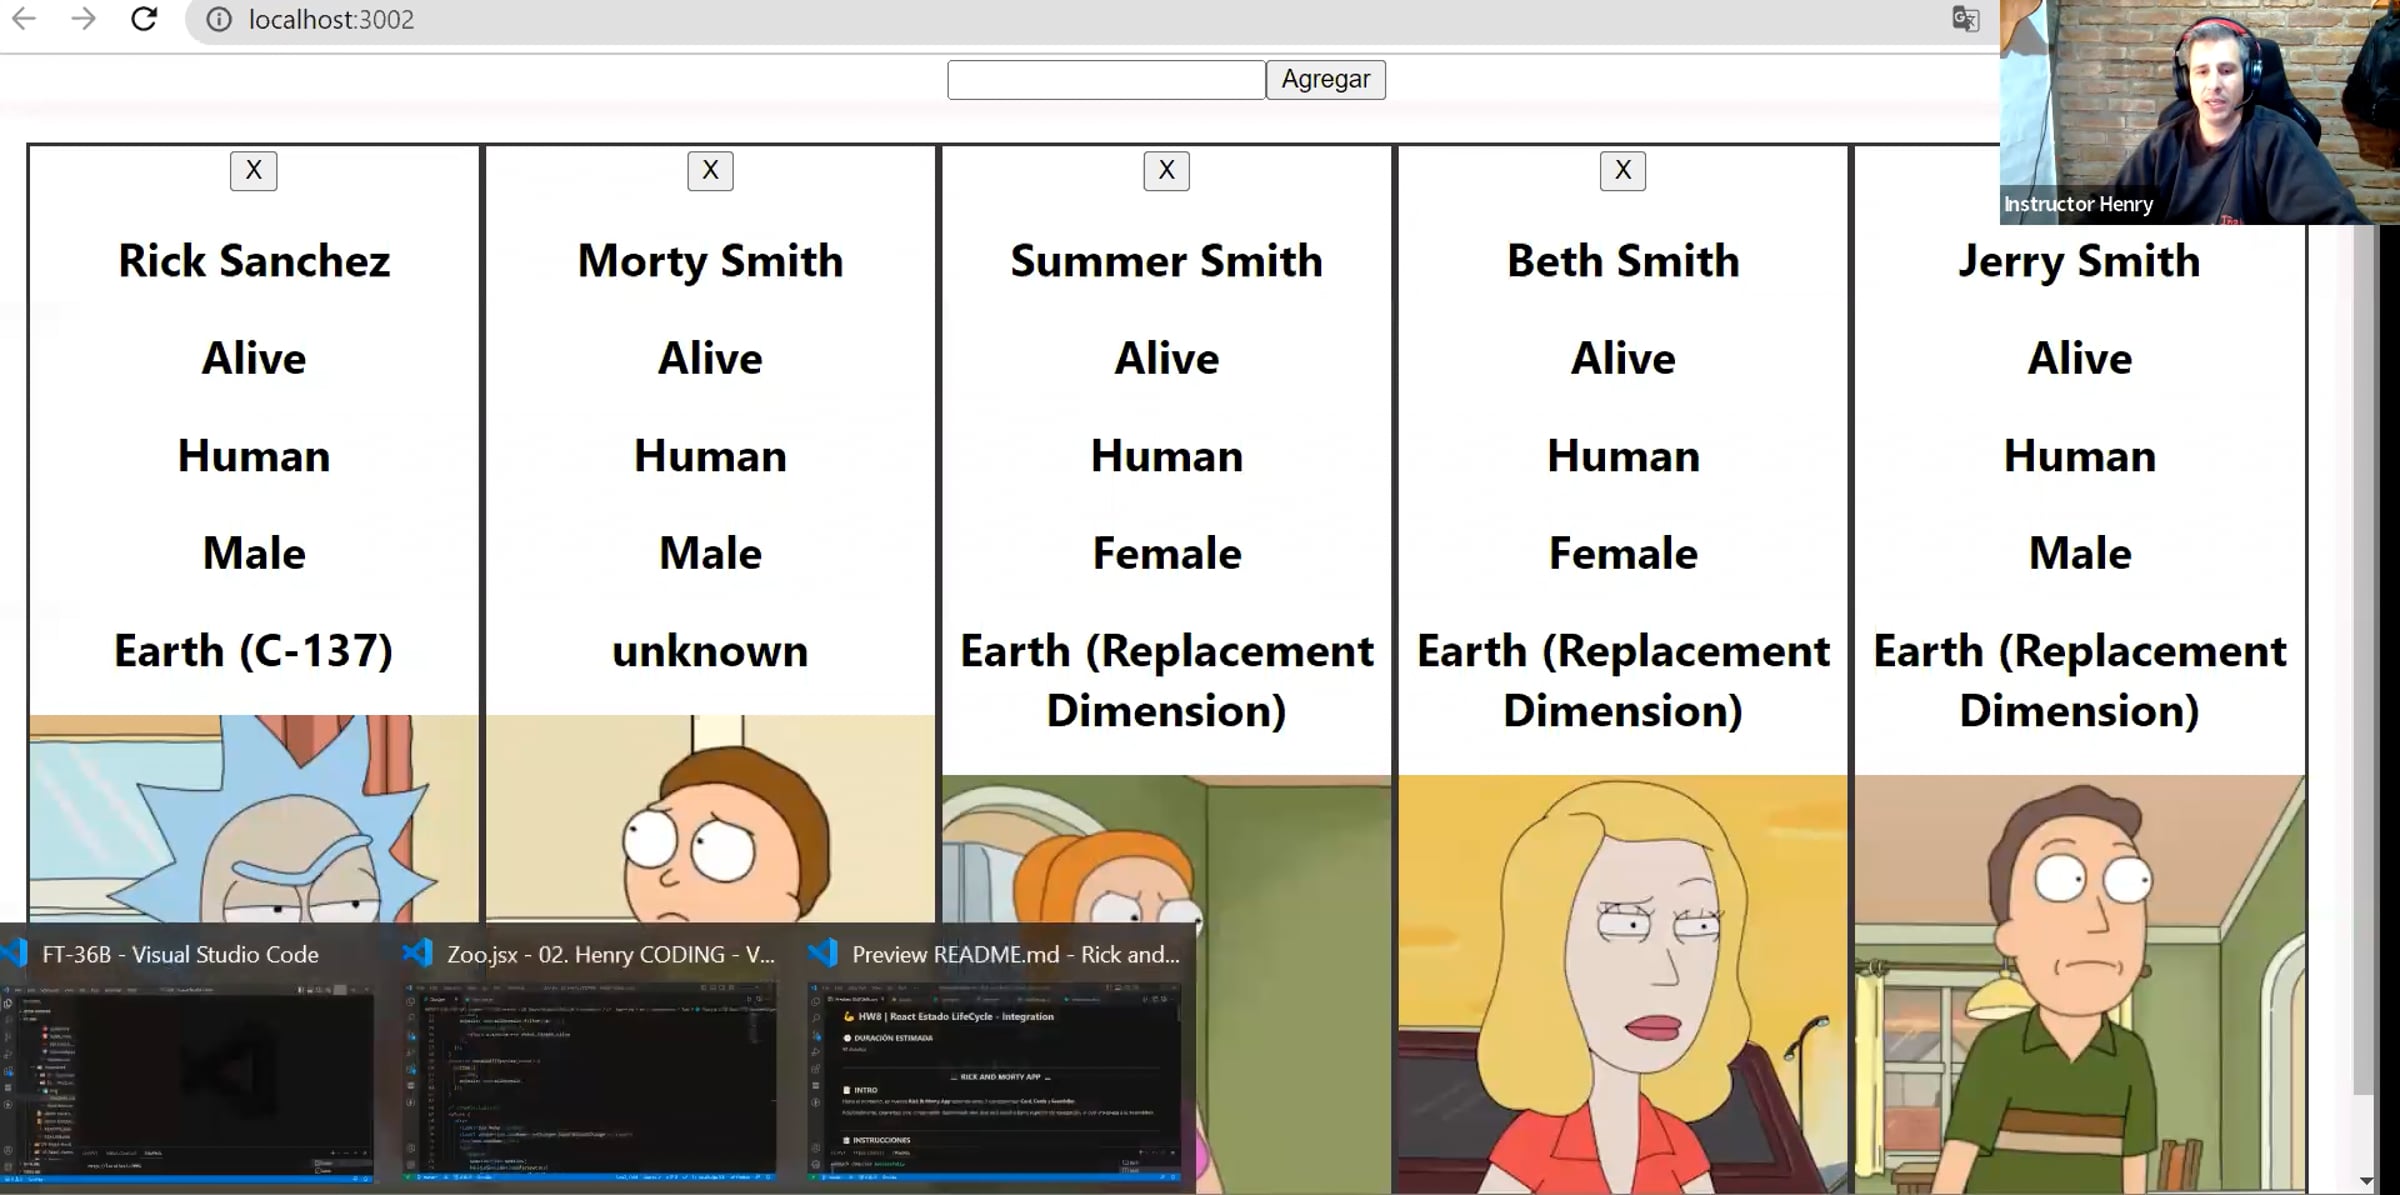Switch to Zoo.jsx VS Code window preview

(x=590, y=1082)
